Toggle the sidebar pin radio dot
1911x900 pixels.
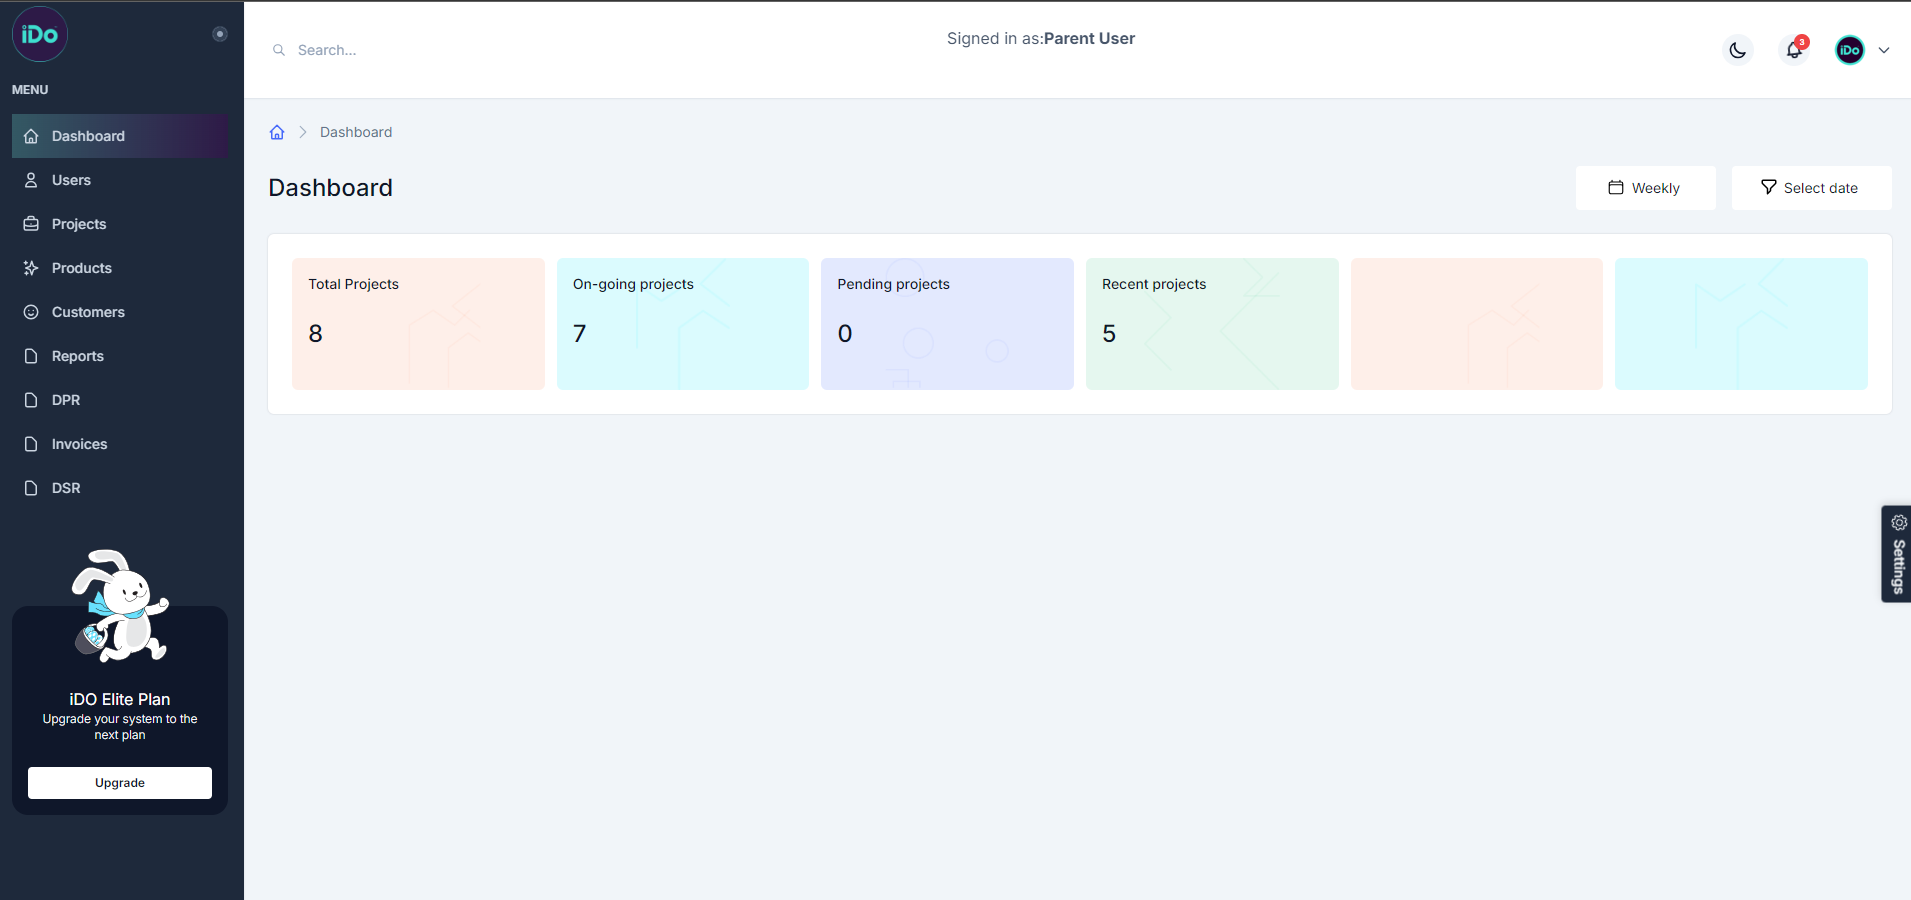point(220,34)
